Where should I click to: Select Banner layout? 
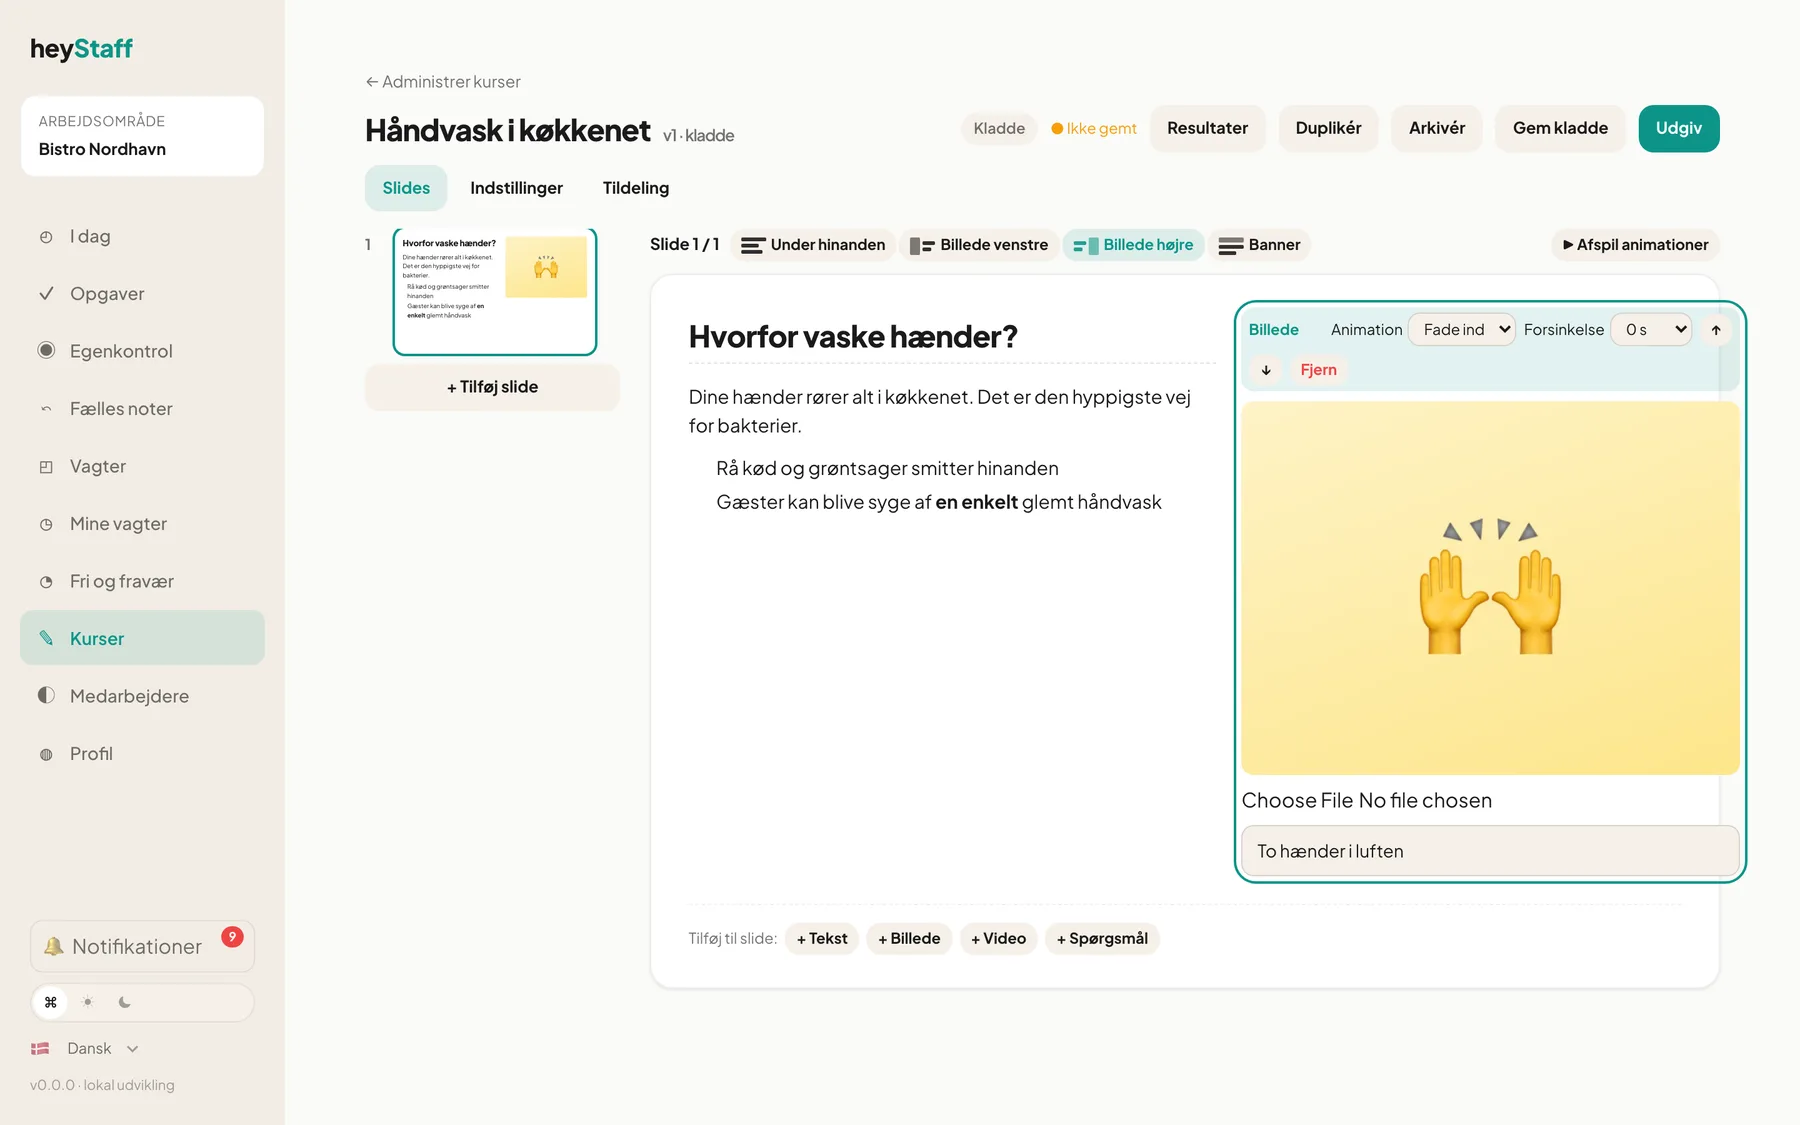(x=1259, y=245)
